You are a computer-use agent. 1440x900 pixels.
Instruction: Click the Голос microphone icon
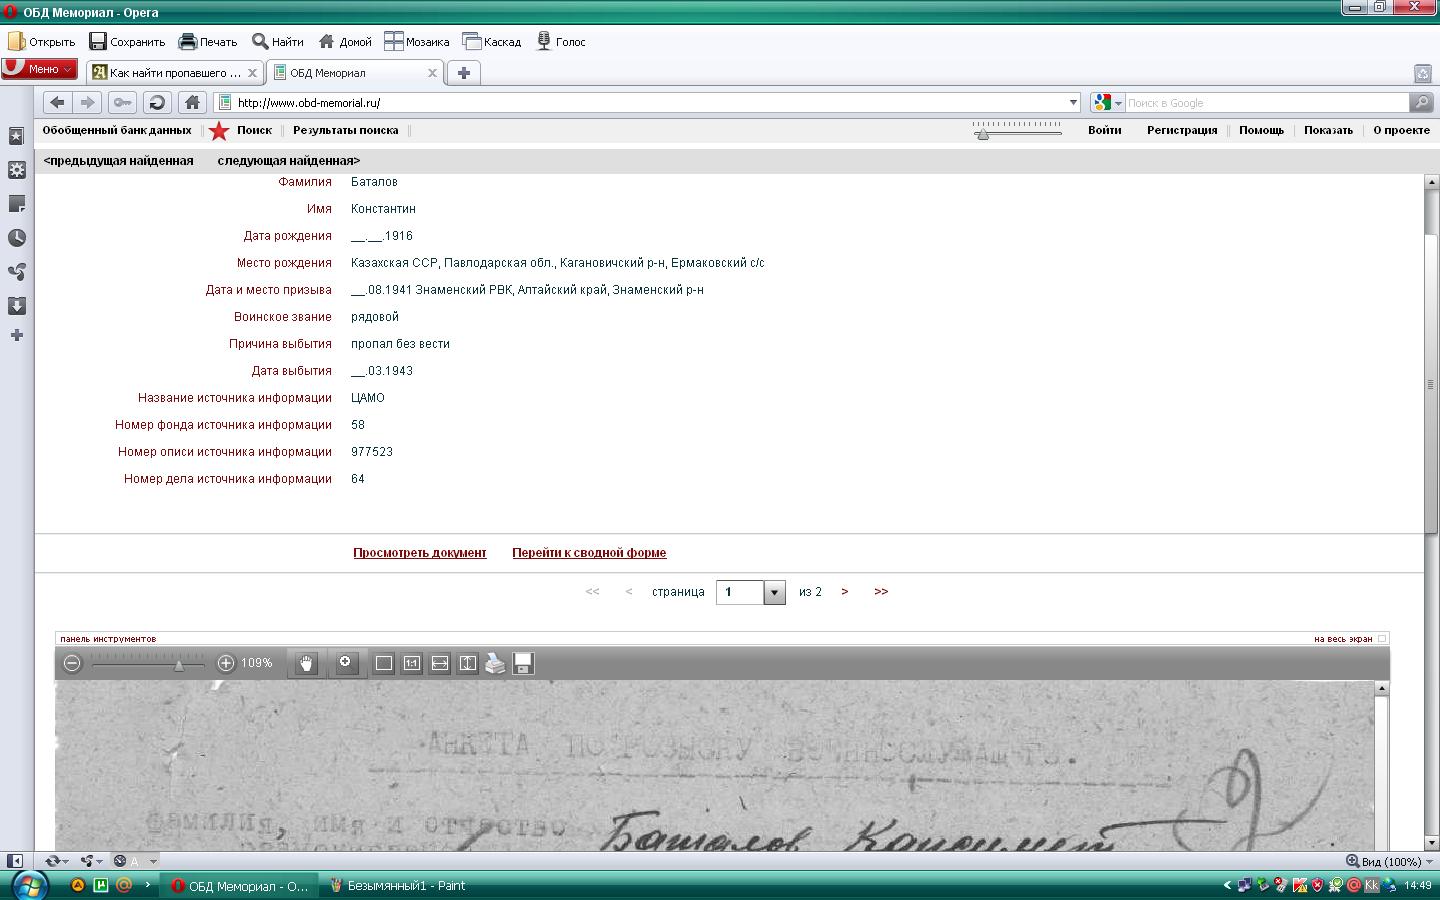(544, 41)
